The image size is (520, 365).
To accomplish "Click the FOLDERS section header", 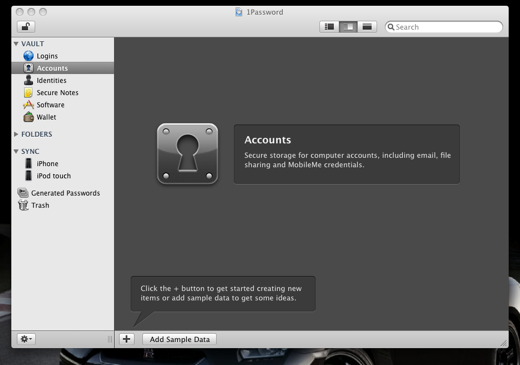I will coord(37,134).
